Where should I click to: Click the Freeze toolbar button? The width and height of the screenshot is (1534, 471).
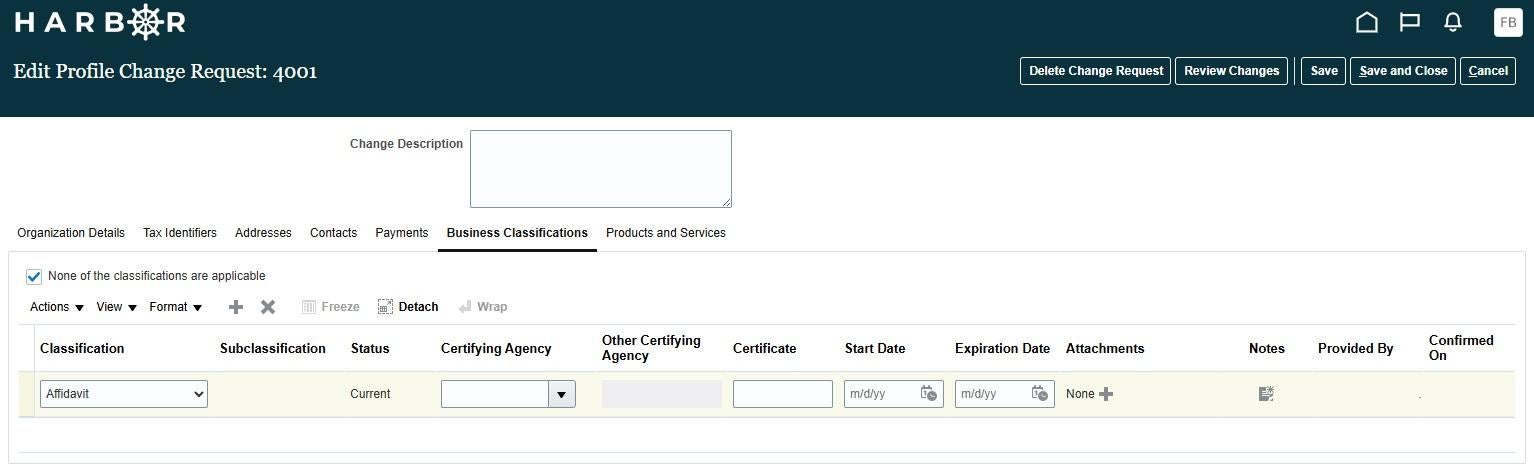(x=330, y=307)
